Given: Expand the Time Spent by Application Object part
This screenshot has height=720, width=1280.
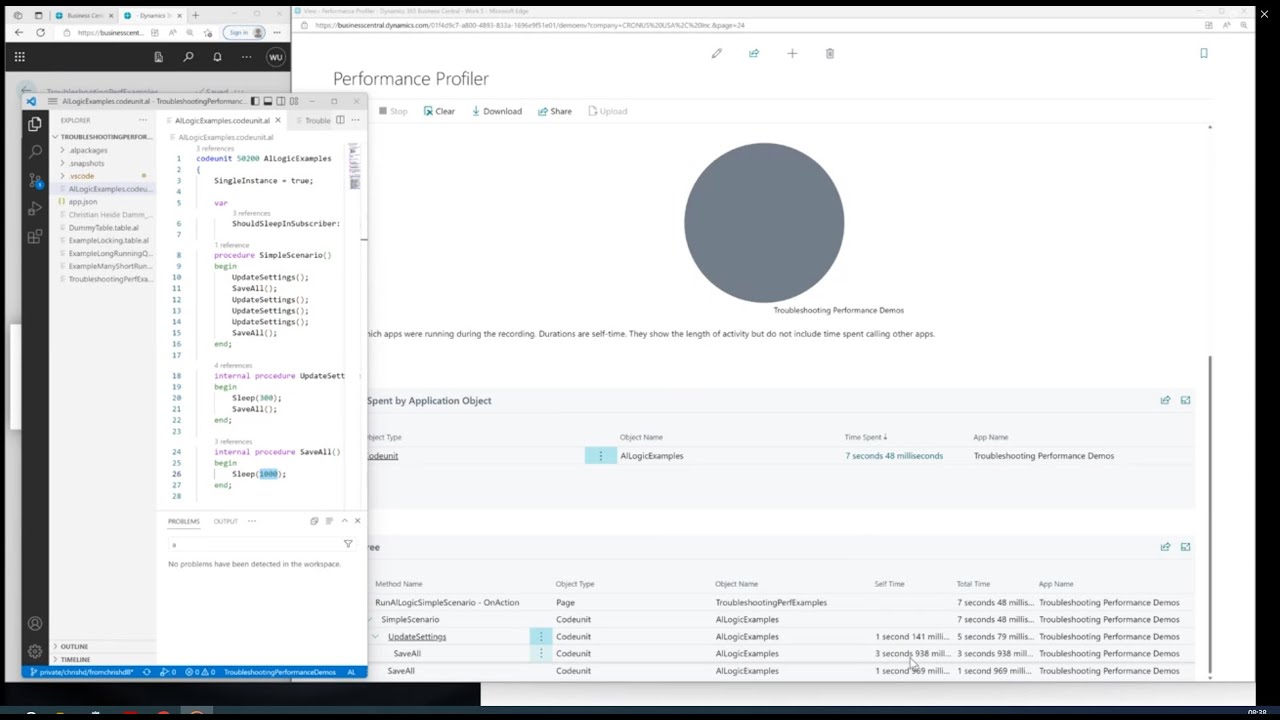Looking at the screenshot, I should [1186, 400].
